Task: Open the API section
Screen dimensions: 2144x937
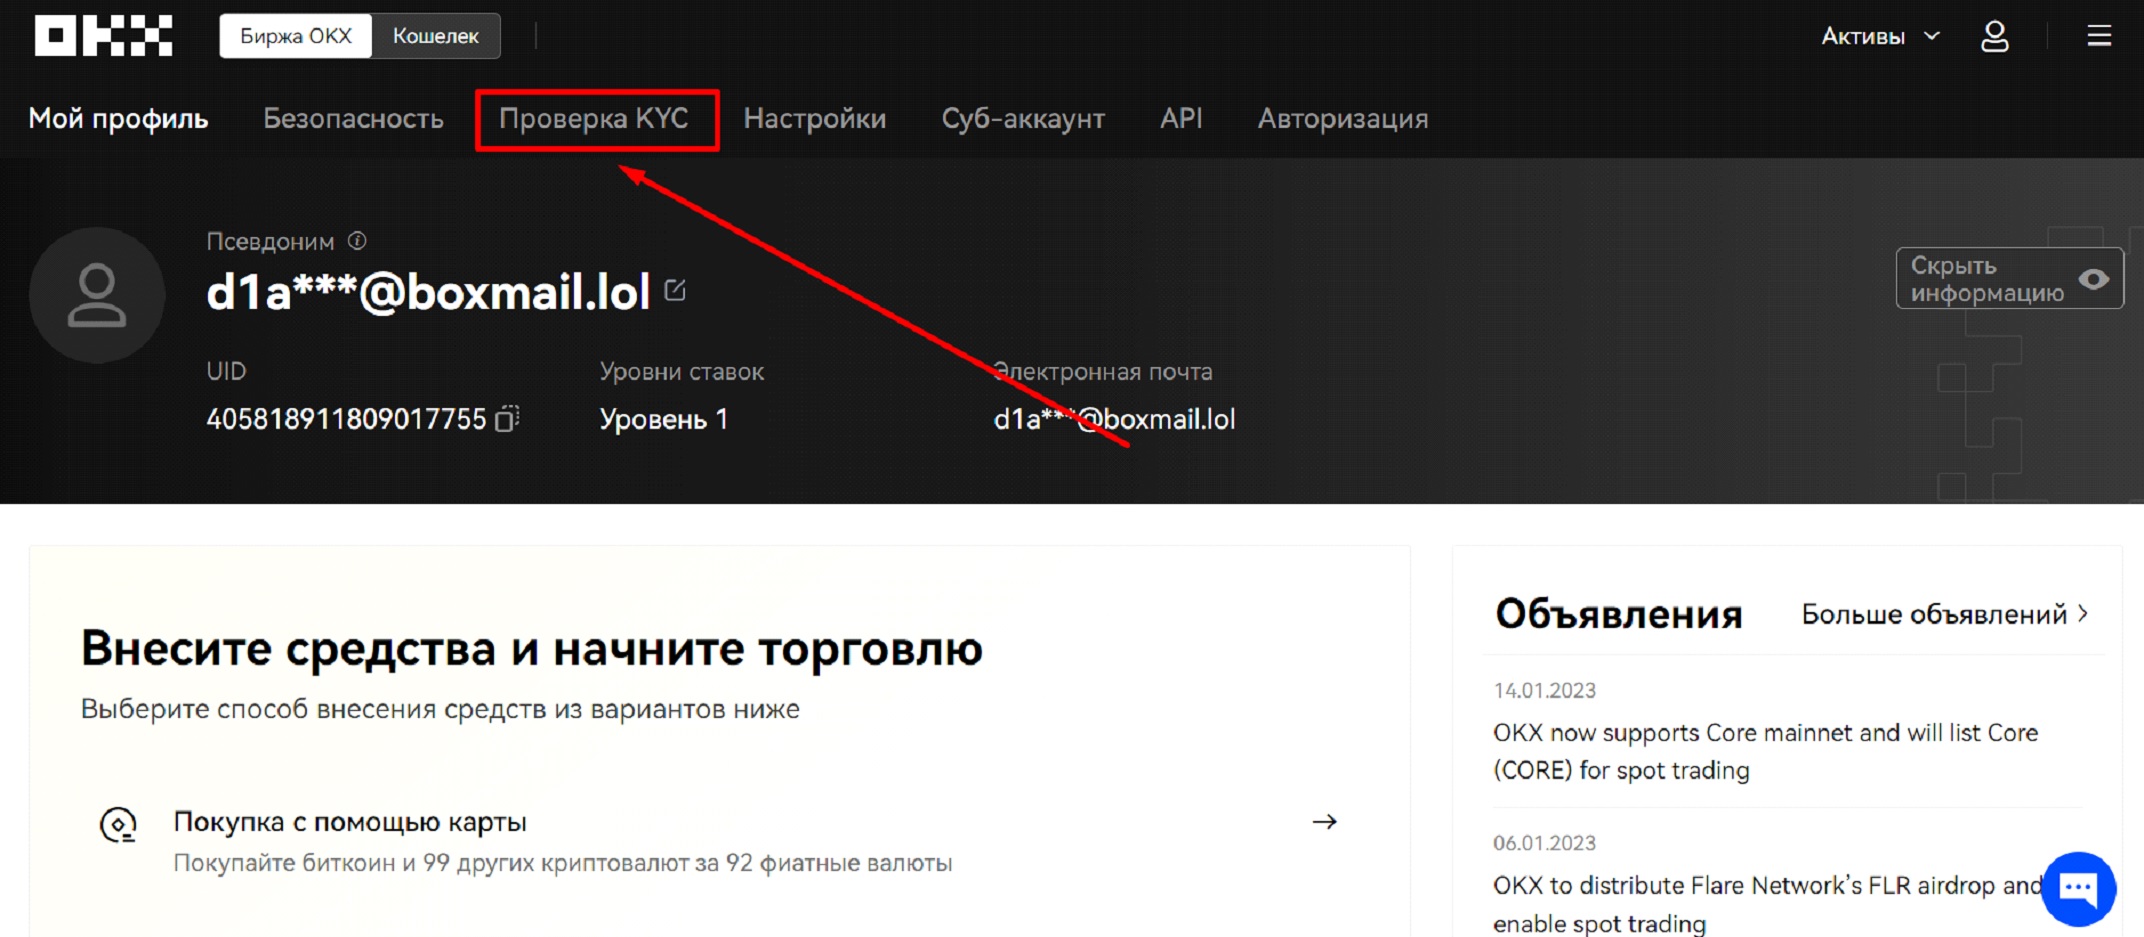Action: click(x=1180, y=118)
